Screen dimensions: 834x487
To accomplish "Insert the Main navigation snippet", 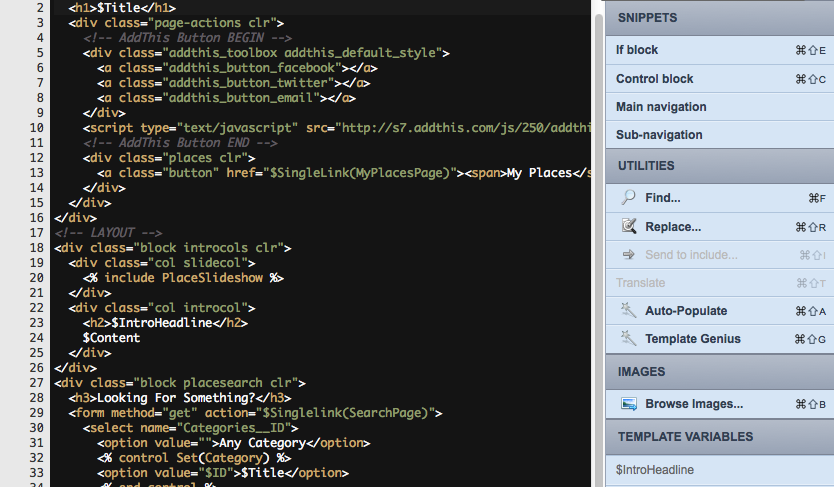I will coord(661,107).
